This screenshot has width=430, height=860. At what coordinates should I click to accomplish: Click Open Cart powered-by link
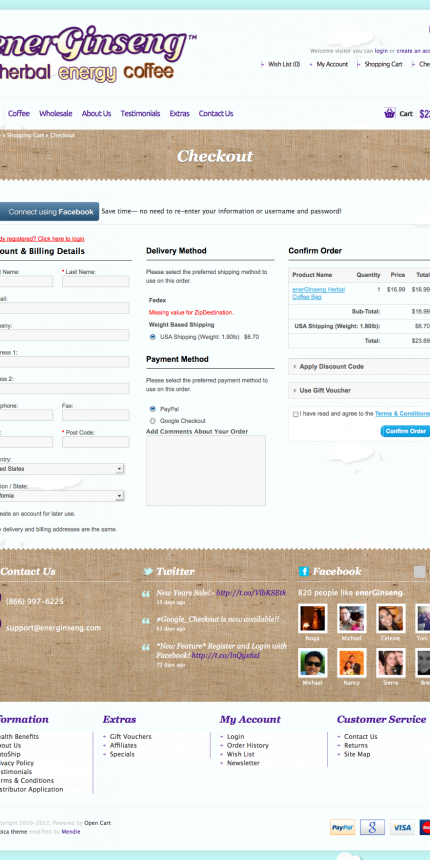click(97, 823)
